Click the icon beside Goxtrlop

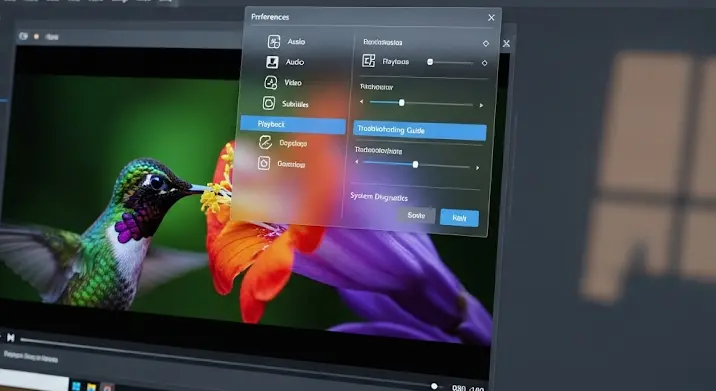264,163
